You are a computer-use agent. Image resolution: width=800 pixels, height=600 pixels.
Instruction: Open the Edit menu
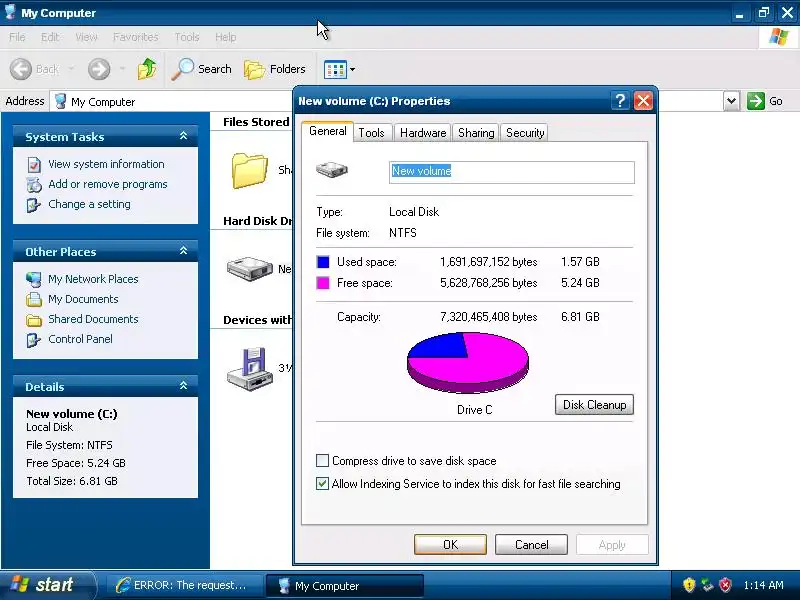tap(49, 37)
